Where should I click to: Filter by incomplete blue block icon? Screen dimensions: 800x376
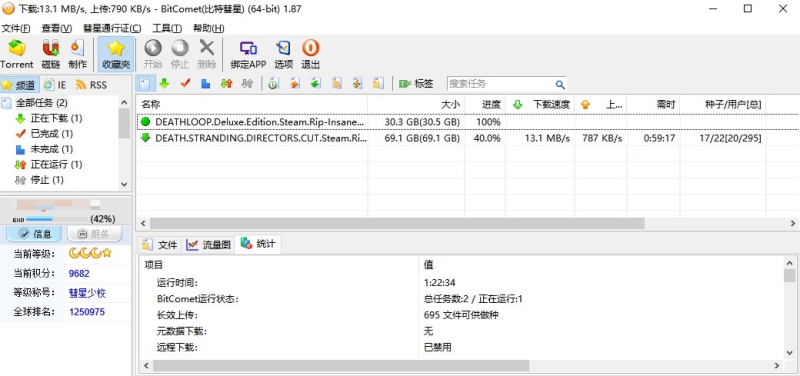[206, 84]
